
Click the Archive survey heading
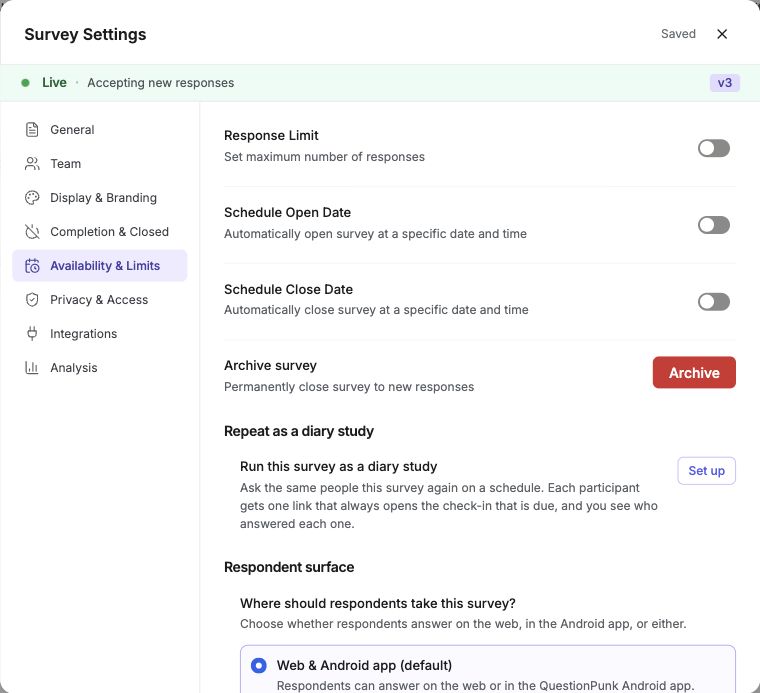pyautogui.click(x=270, y=365)
